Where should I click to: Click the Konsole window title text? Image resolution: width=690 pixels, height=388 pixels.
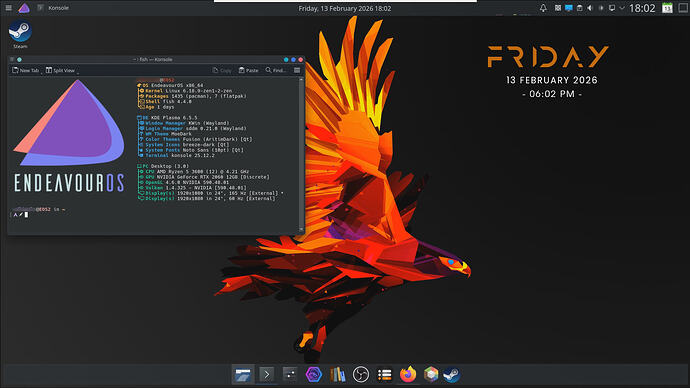pyautogui.click(x=153, y=59)
